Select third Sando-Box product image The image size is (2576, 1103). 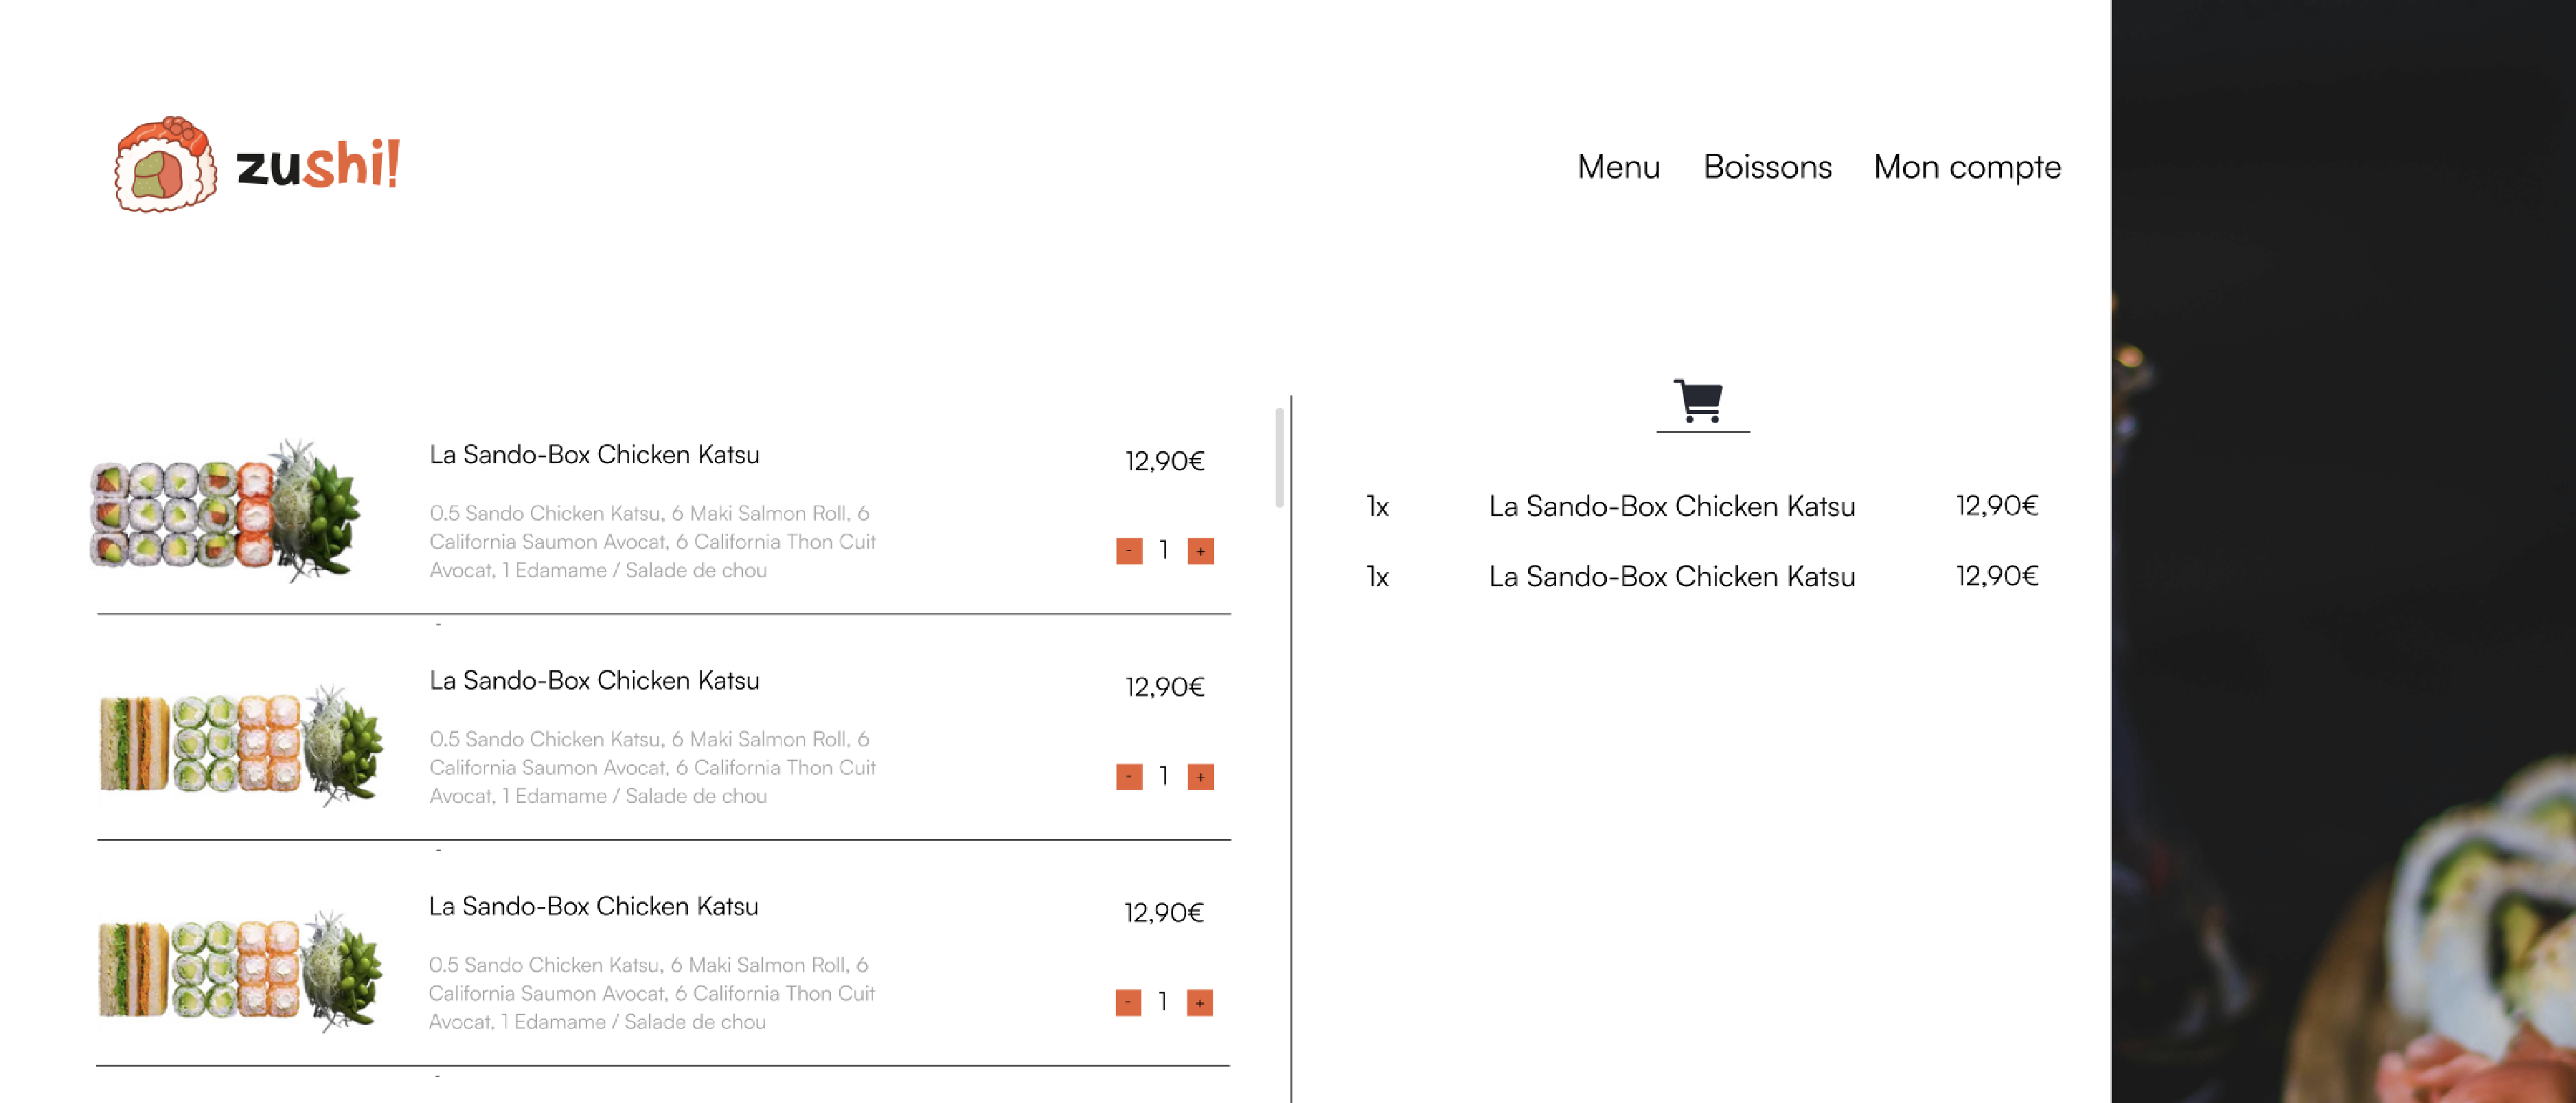[x=240, y=971]
